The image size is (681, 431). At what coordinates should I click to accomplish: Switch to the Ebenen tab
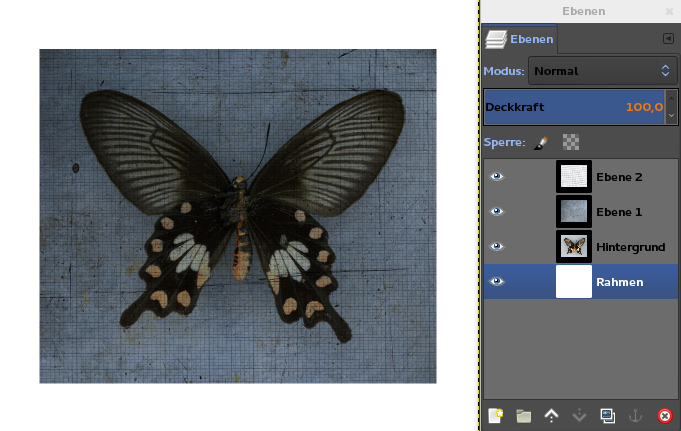(x=519, y=39)
